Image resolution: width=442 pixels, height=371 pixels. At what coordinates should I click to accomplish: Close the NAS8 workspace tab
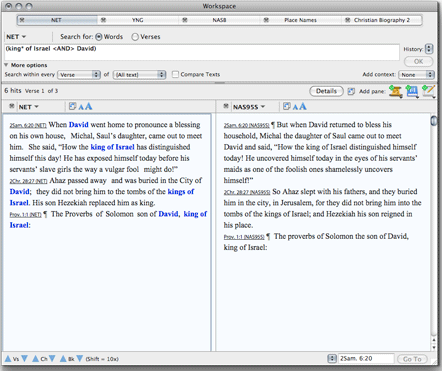click(185, 20)
